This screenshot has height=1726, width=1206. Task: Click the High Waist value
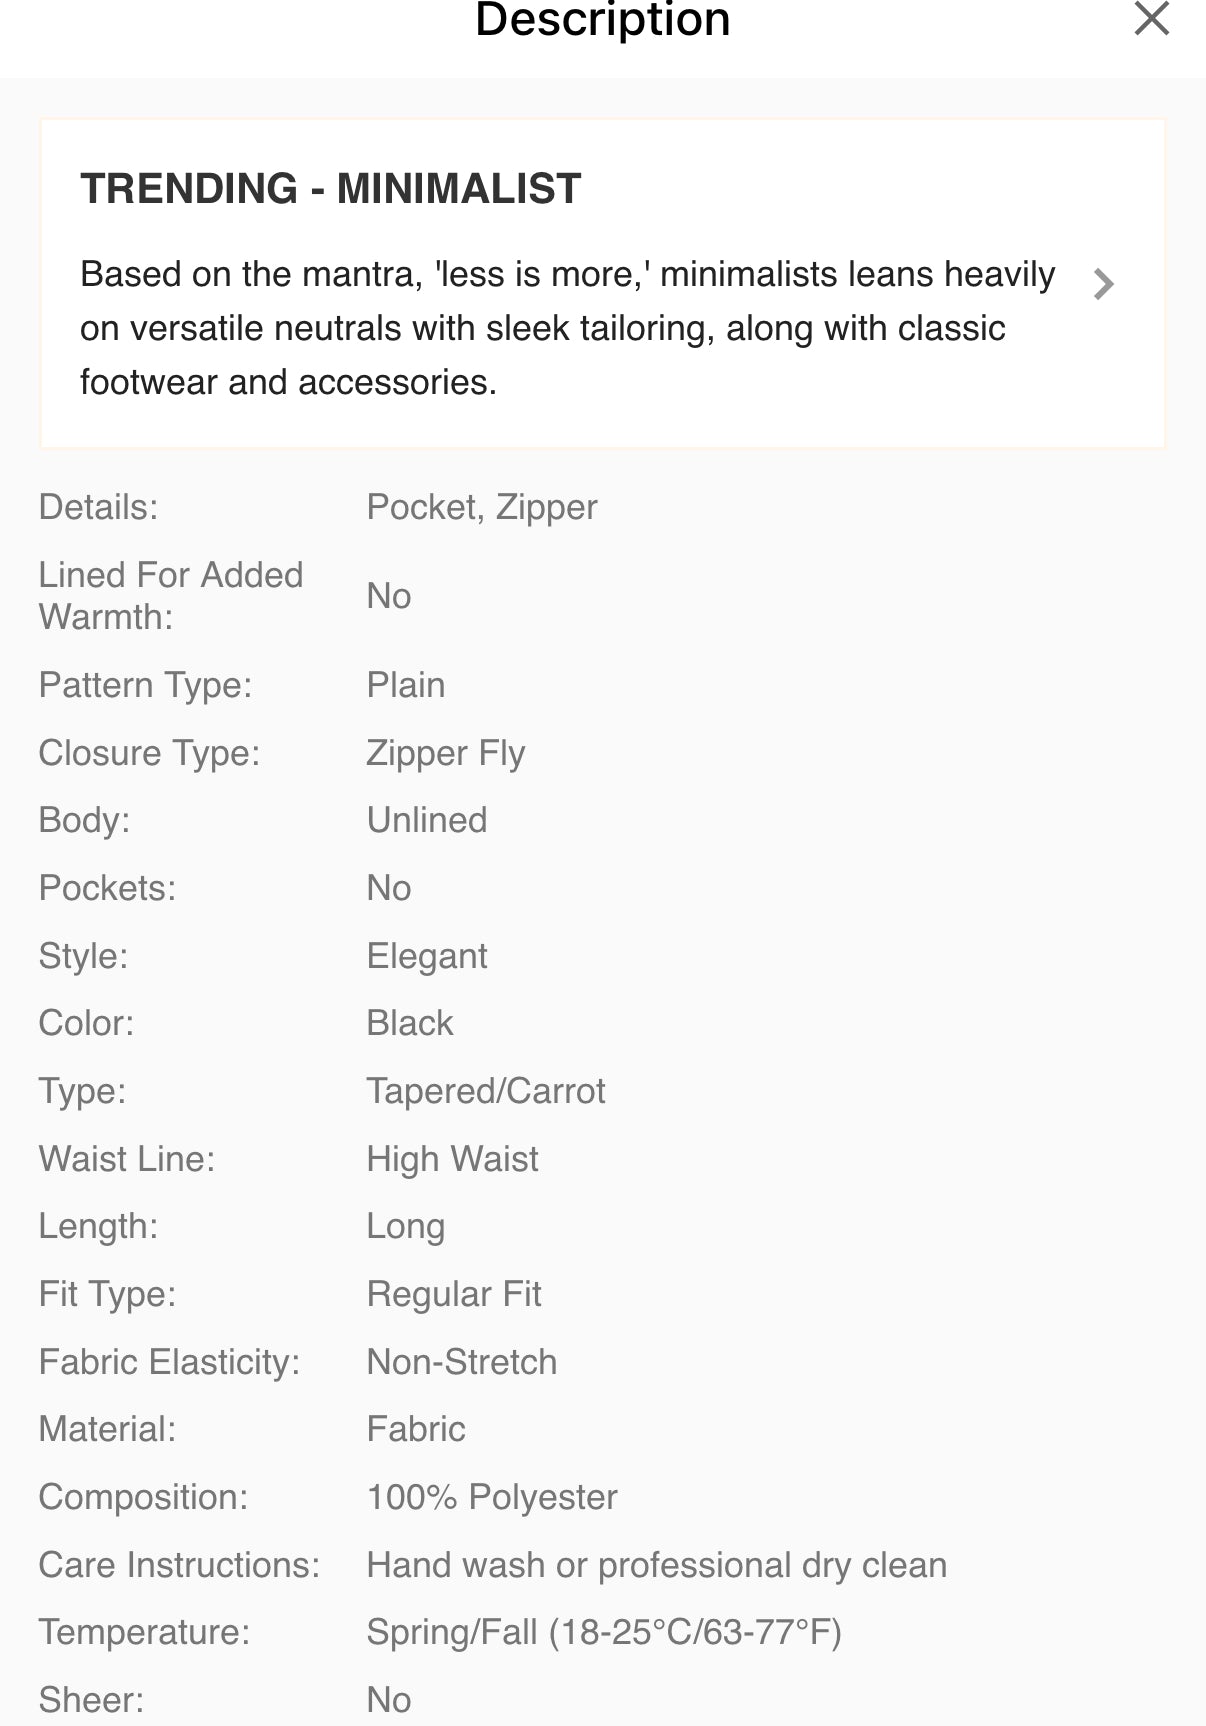coord(452,1159)
